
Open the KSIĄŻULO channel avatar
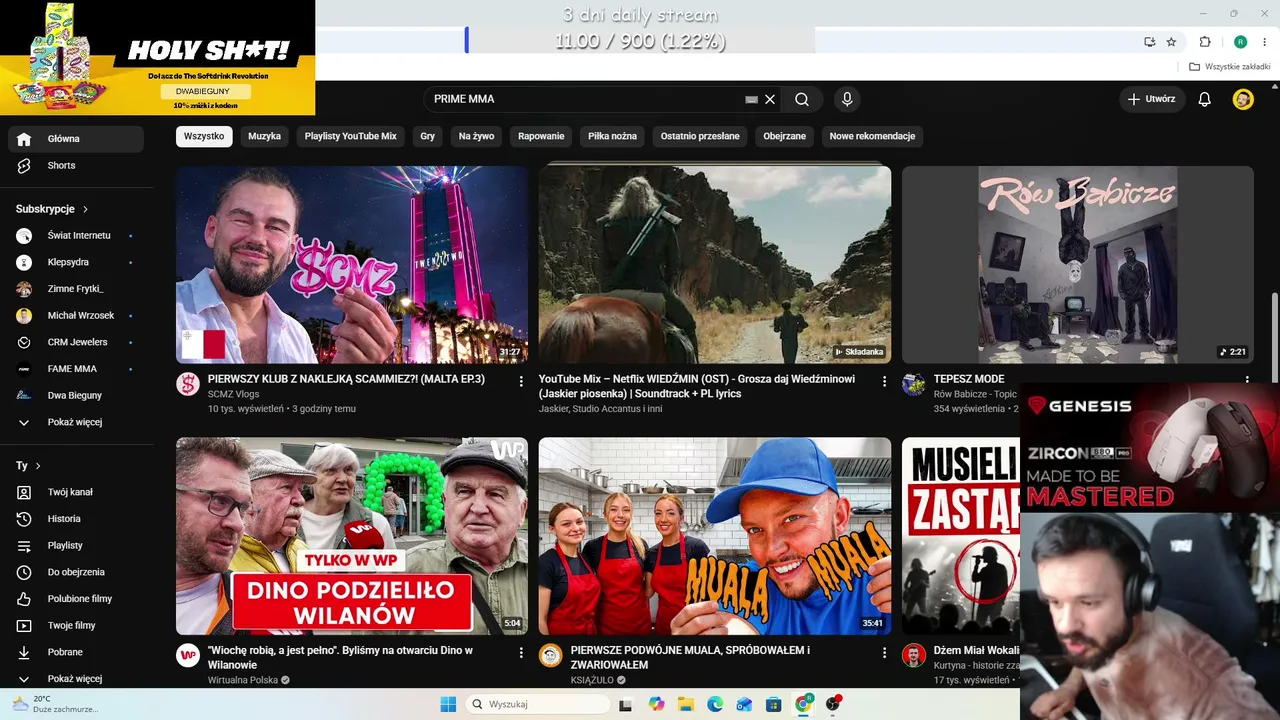[551, 655]
